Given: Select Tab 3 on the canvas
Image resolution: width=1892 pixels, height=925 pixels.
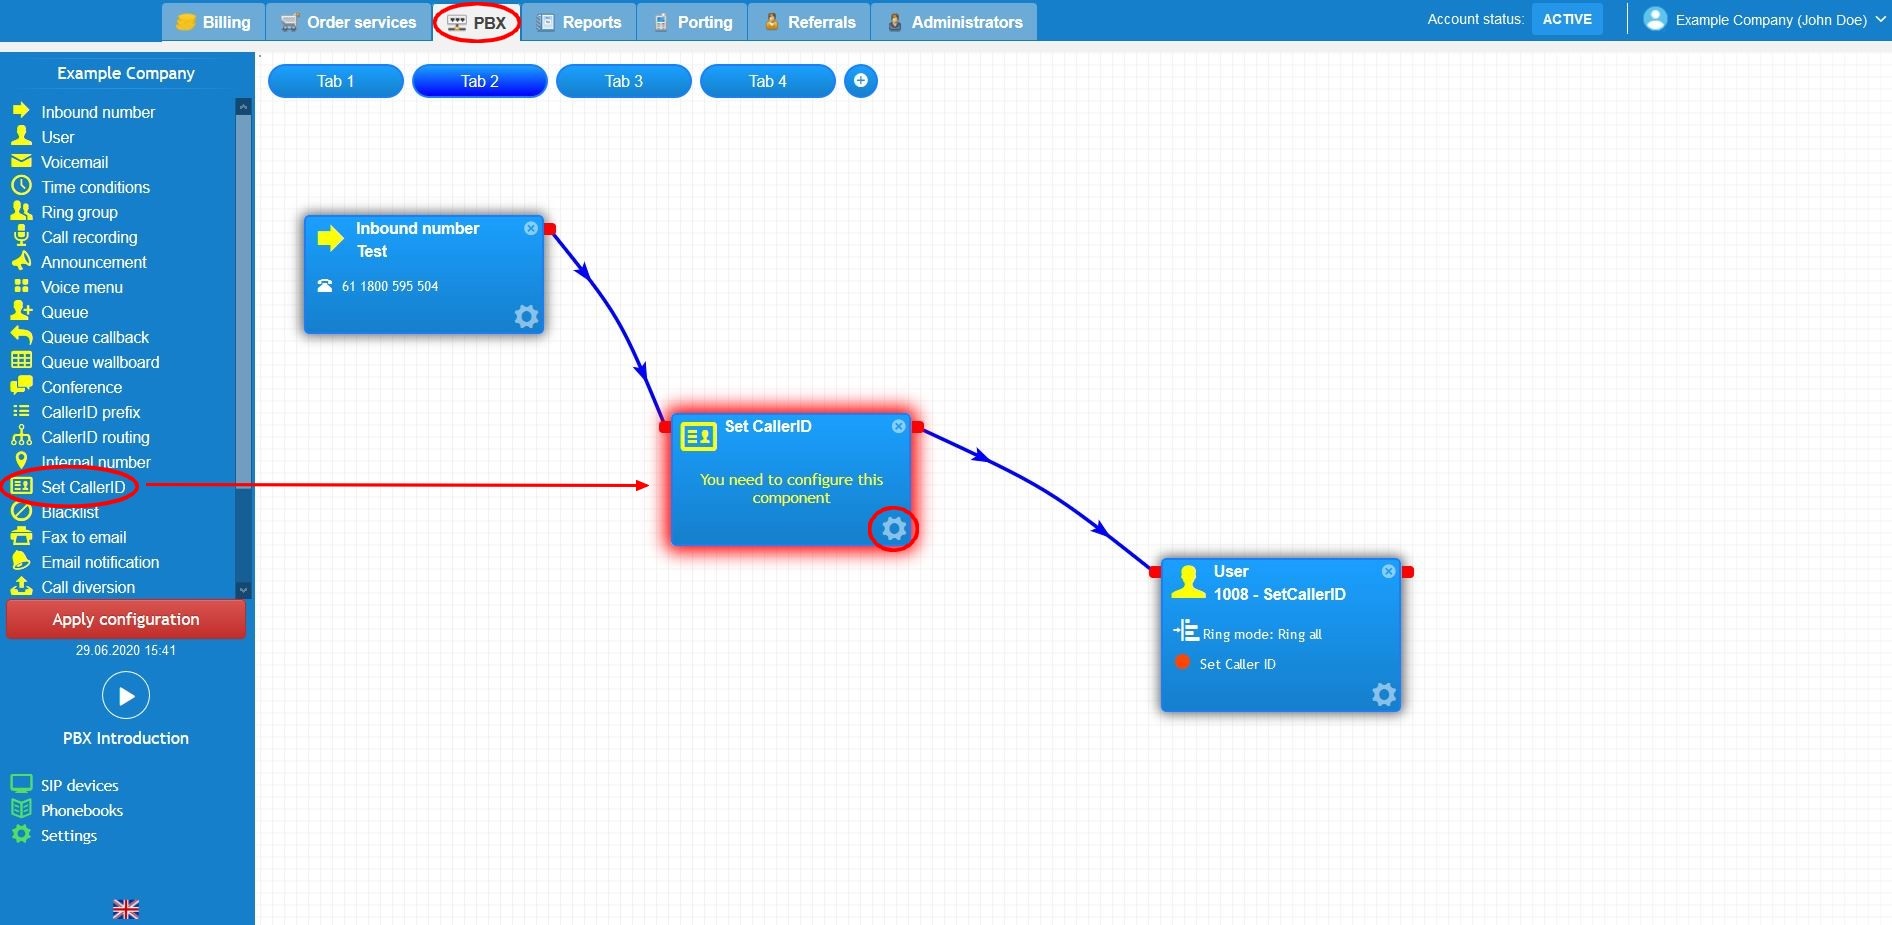Looking at the screenshot, I should pyautogui.click(x=624, y=81).
